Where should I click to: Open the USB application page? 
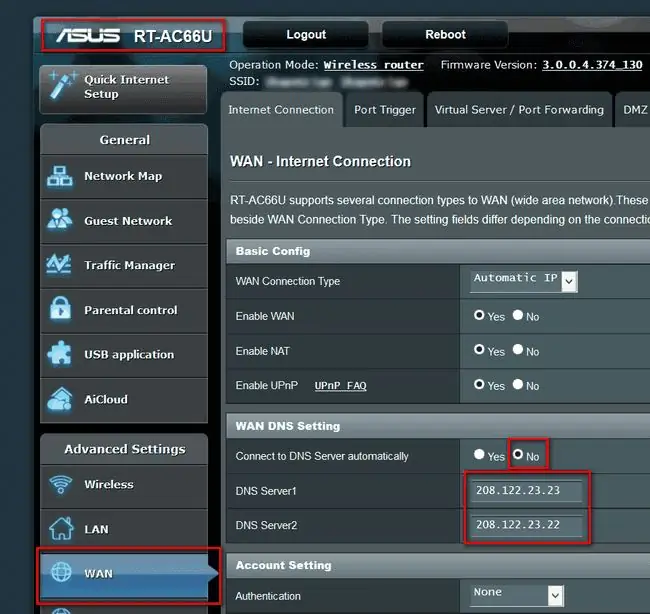point(124,355)
